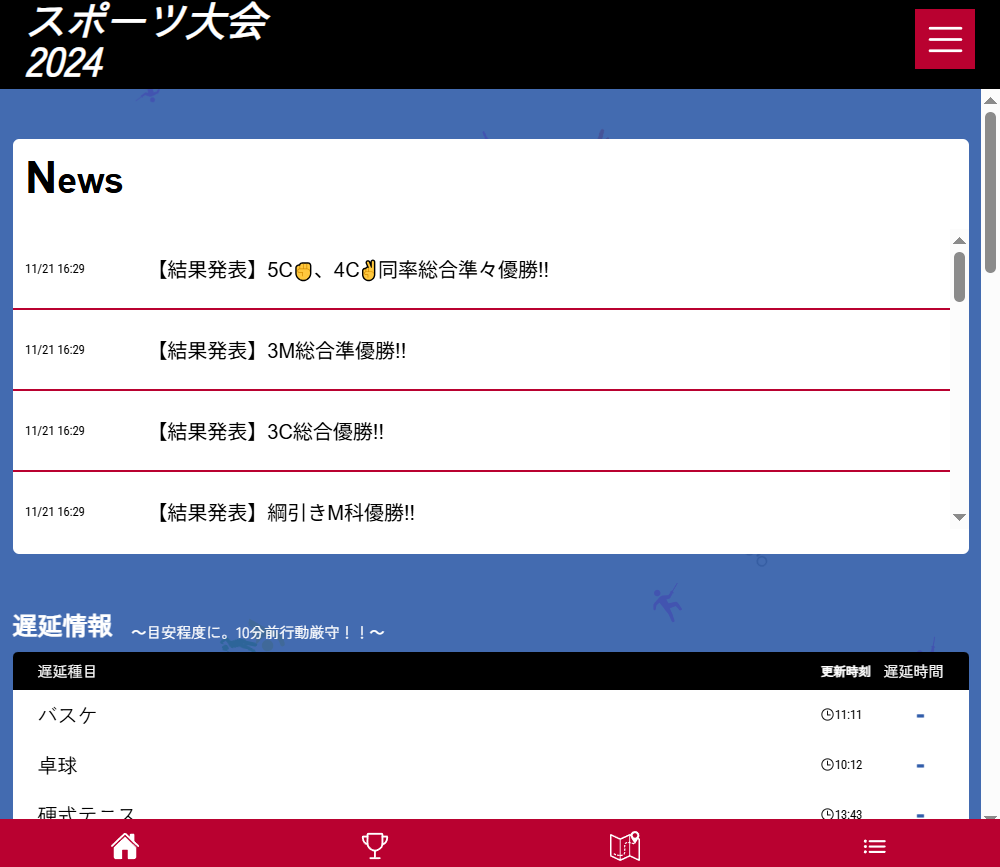This screenshot has width=1000, height=867.
Task: Open the list icon in bottom bar
Action: 875,845
